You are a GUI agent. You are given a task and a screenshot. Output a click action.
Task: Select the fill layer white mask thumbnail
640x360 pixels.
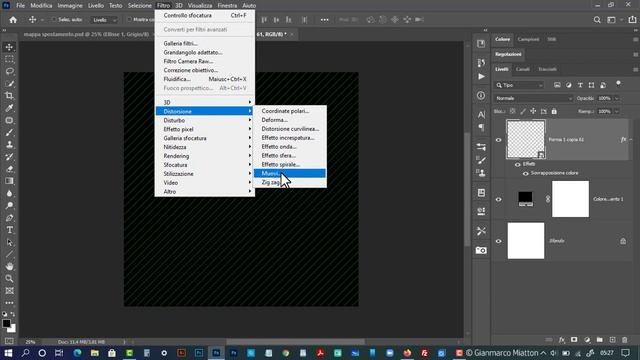pos(570,199)
